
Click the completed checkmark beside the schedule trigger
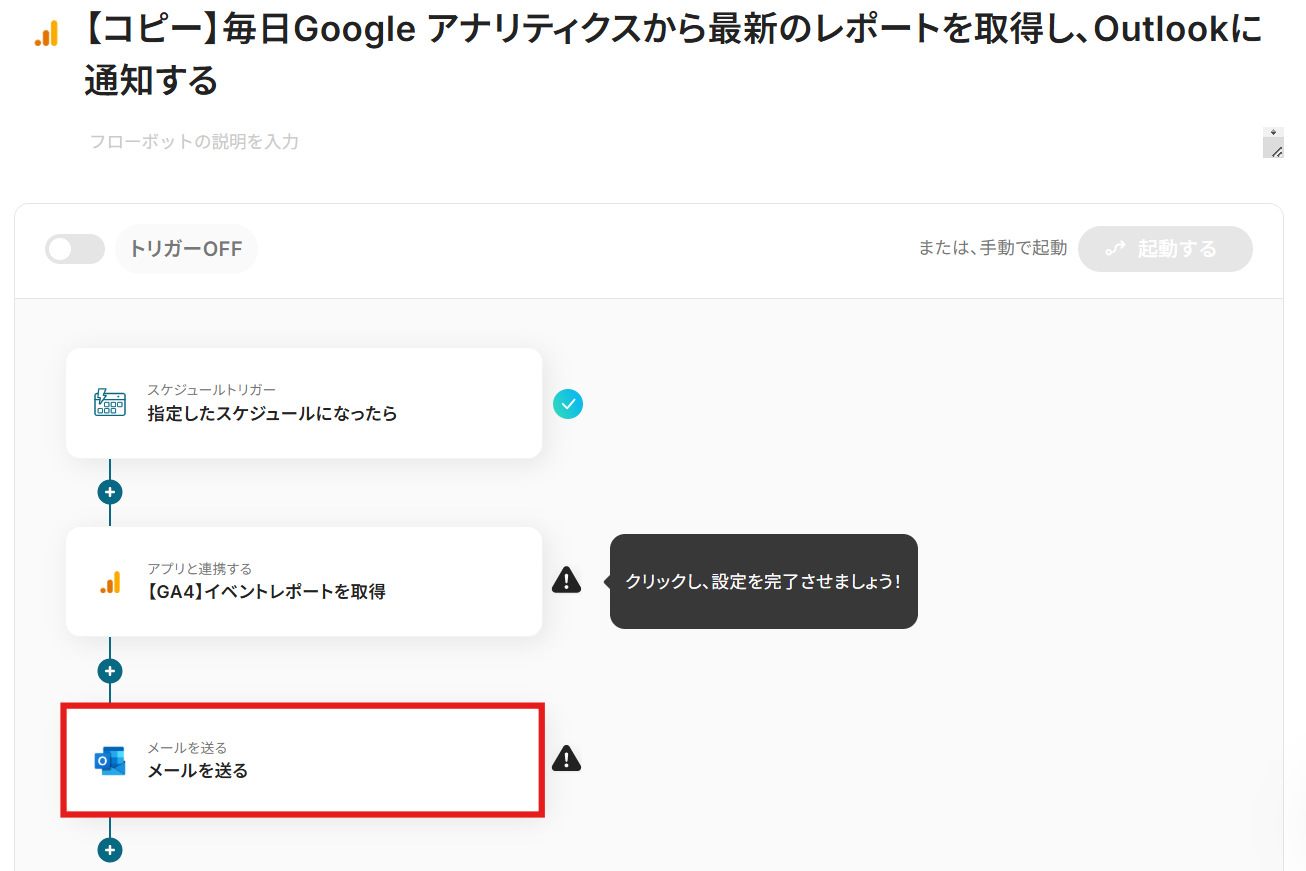568,404
